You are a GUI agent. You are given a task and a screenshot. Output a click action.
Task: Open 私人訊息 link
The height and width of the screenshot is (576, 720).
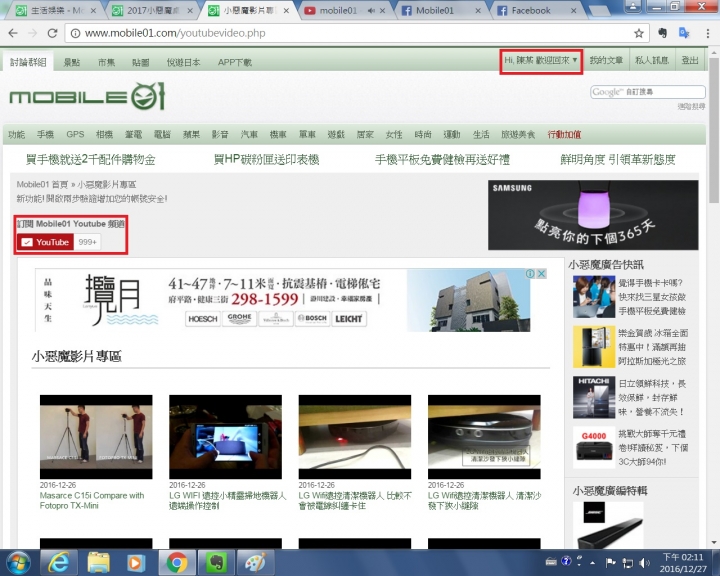pyautogui.click(x=652, y=60)
